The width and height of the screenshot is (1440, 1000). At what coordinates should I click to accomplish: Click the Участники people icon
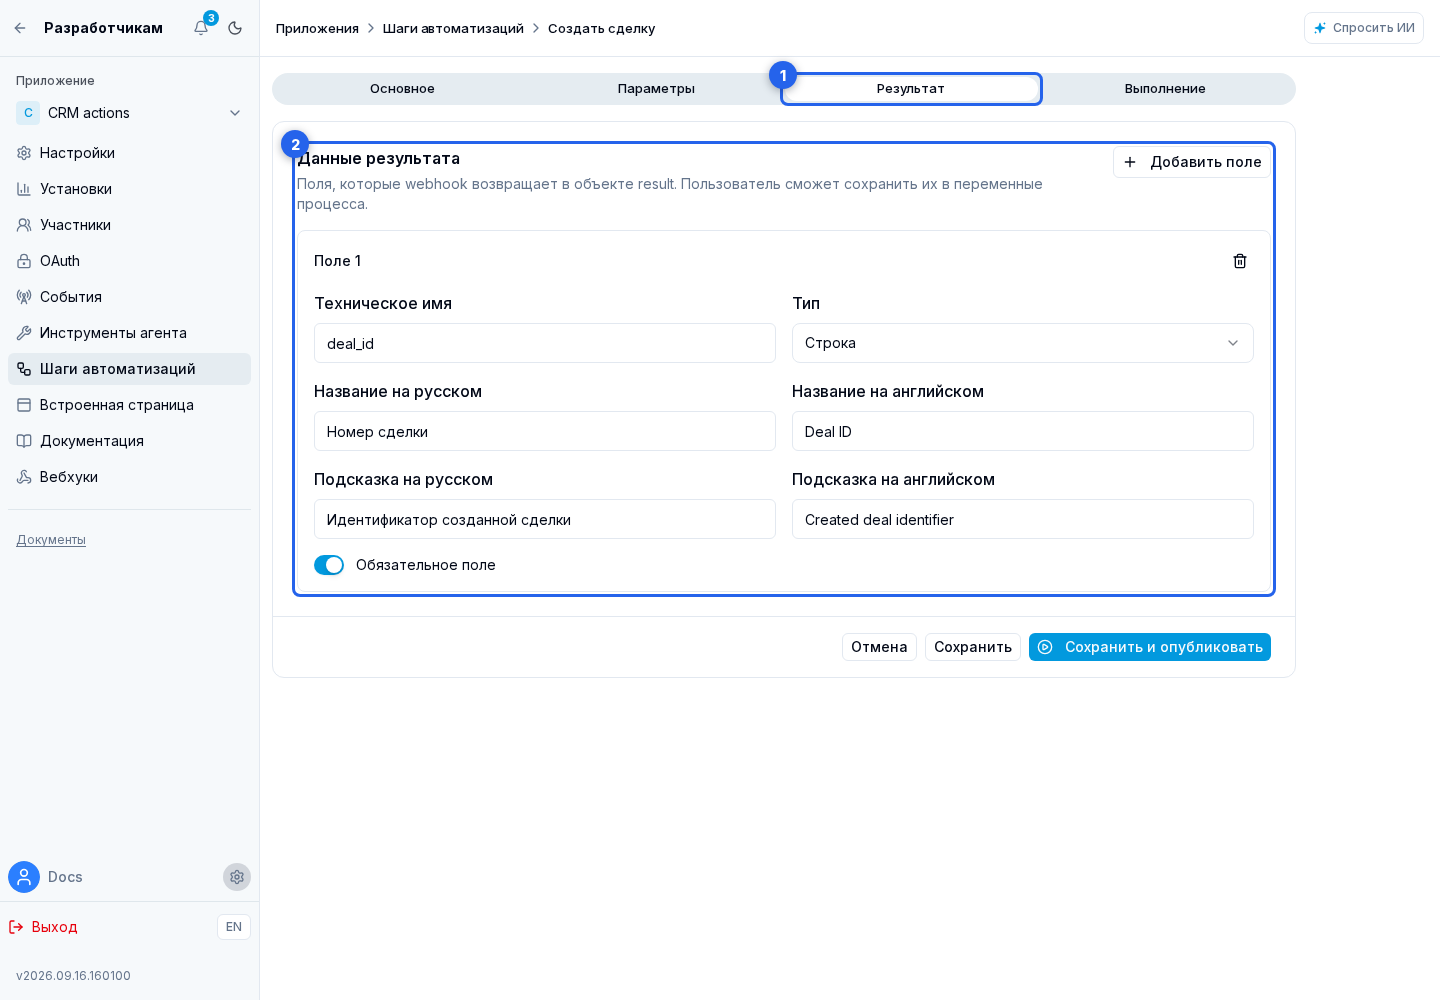pos(24,225)
